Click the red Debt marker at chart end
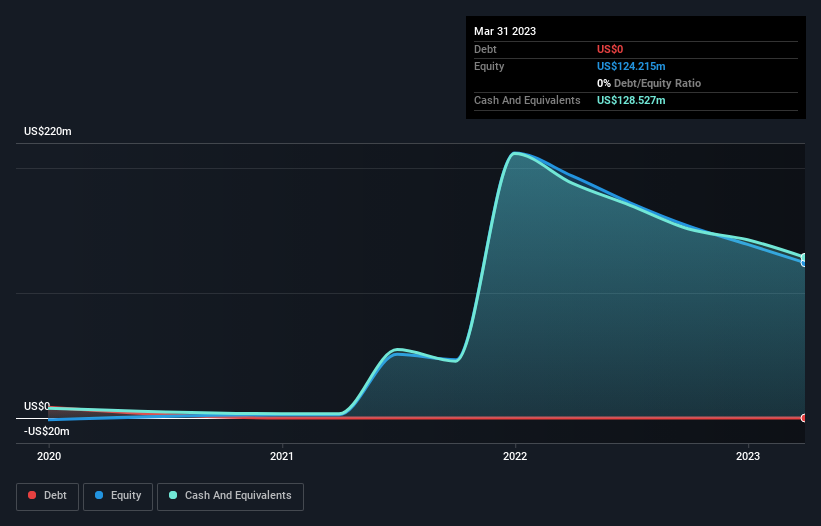821x526 pixels. click(x=804, y=418)
